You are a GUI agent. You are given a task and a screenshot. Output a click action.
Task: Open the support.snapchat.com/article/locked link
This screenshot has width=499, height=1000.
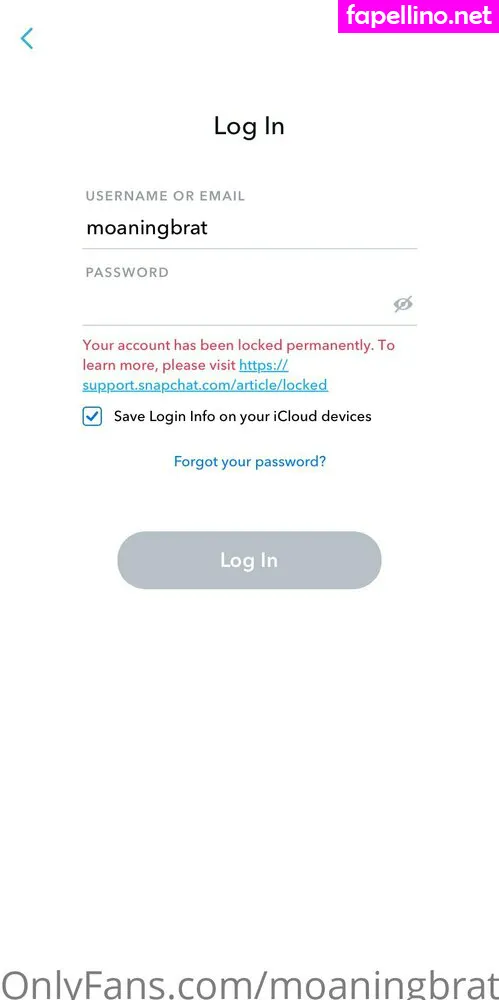tap(205, 385)
